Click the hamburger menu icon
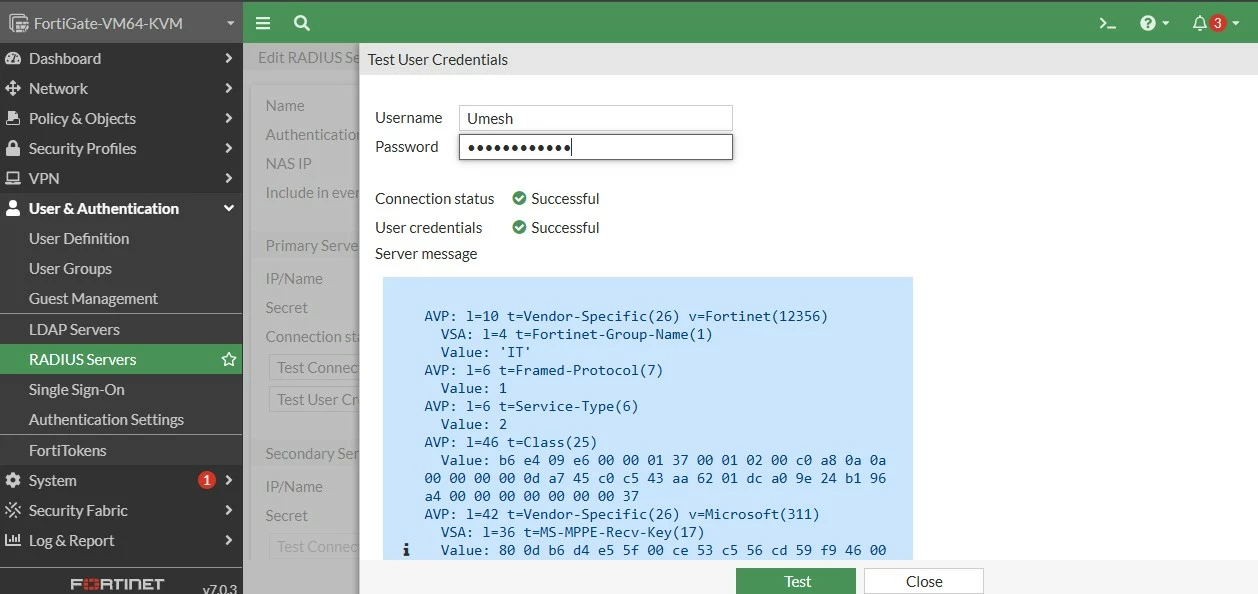Viewport: 1258px width, 594px height. (263, 23)
